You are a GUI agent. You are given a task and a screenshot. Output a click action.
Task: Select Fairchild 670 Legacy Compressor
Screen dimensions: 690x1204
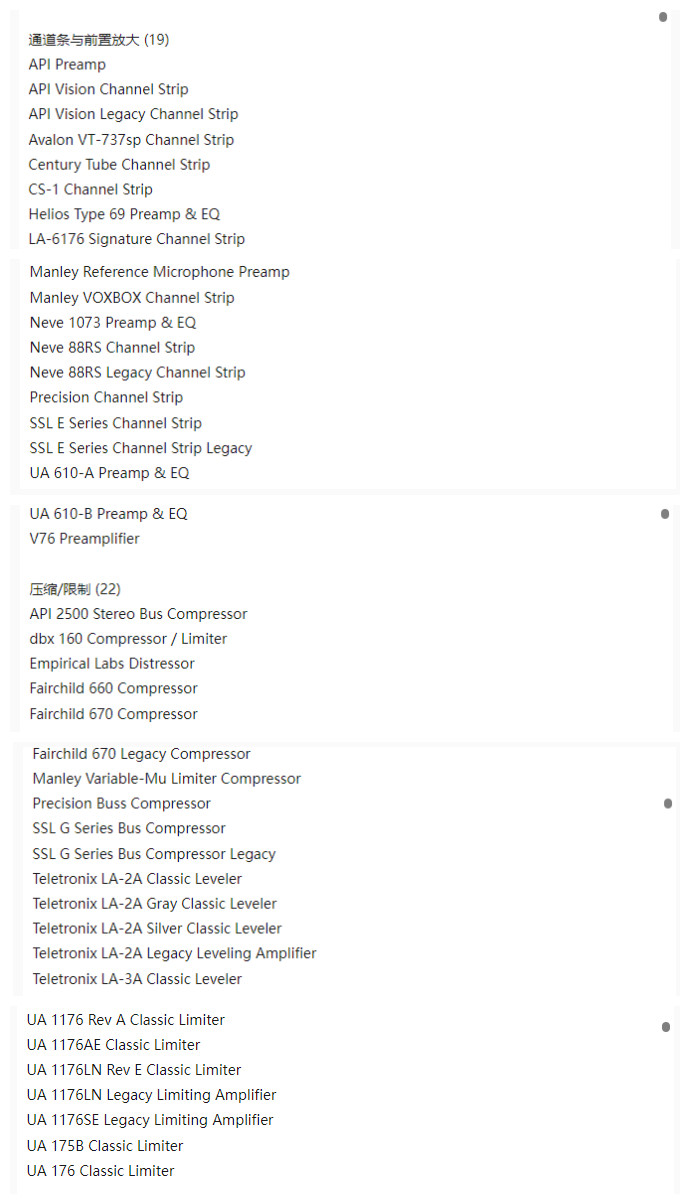pyautogui.click(x=141, y=754)
